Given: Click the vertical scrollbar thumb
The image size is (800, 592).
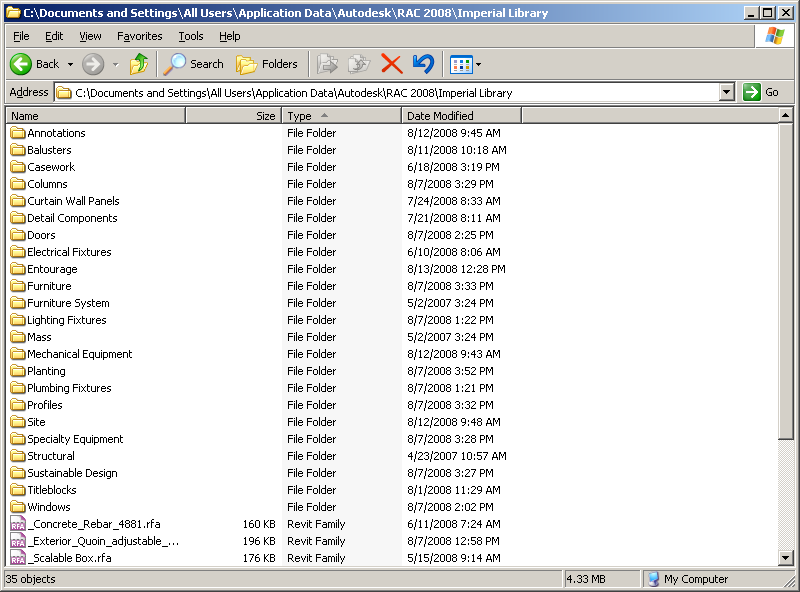Looking at the screenshot, I should (x=786, y=281).
